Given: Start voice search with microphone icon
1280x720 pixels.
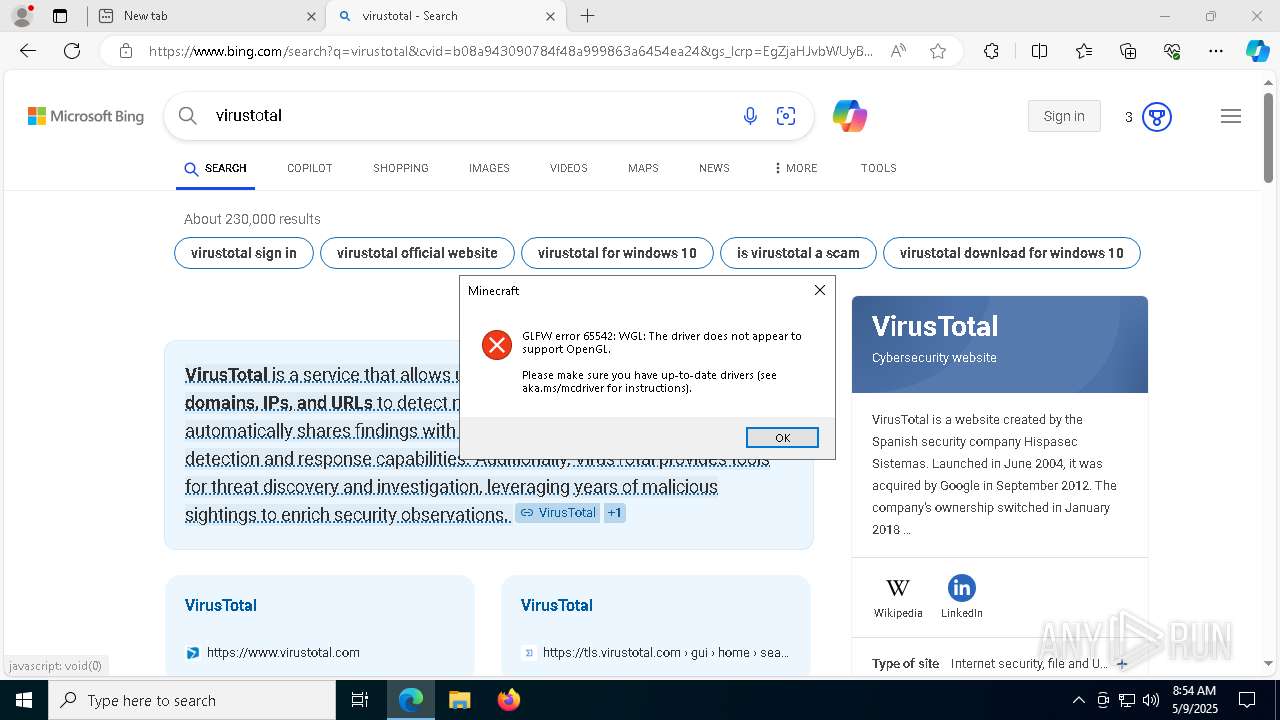Looking at the screenshot, I should tap(750, 116).
